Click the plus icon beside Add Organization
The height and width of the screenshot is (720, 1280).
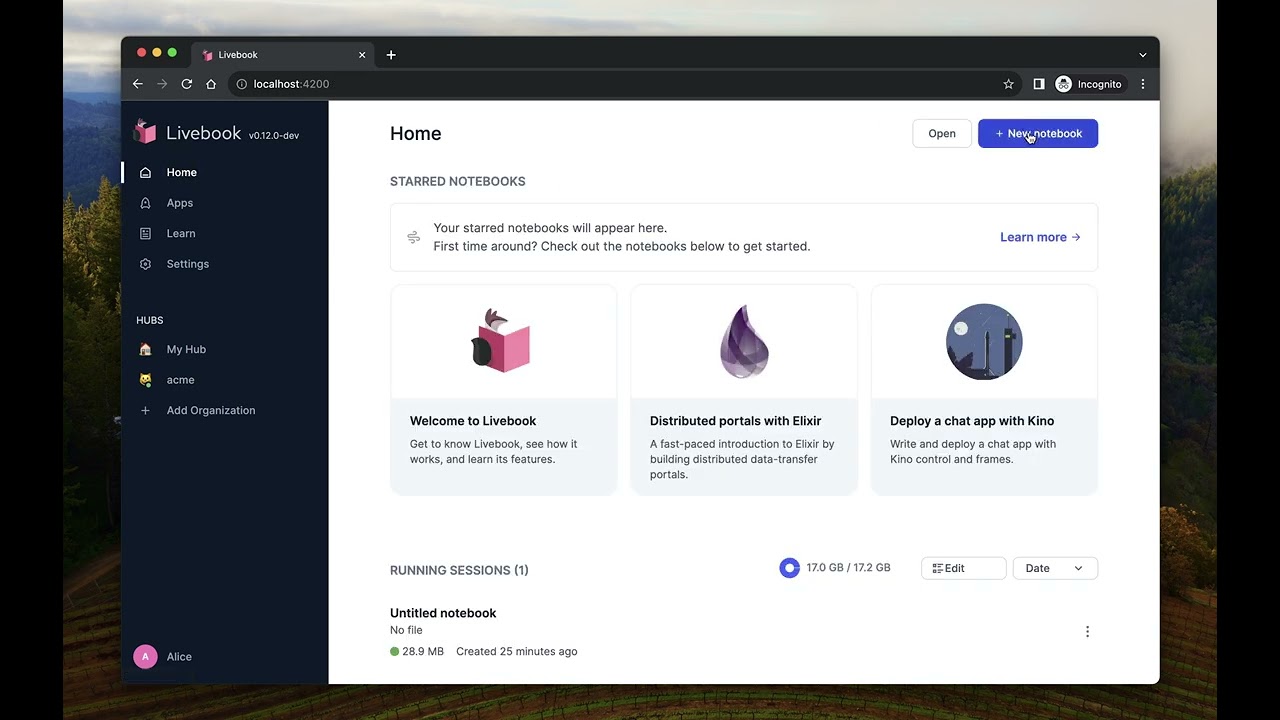[x=145, y=410]
